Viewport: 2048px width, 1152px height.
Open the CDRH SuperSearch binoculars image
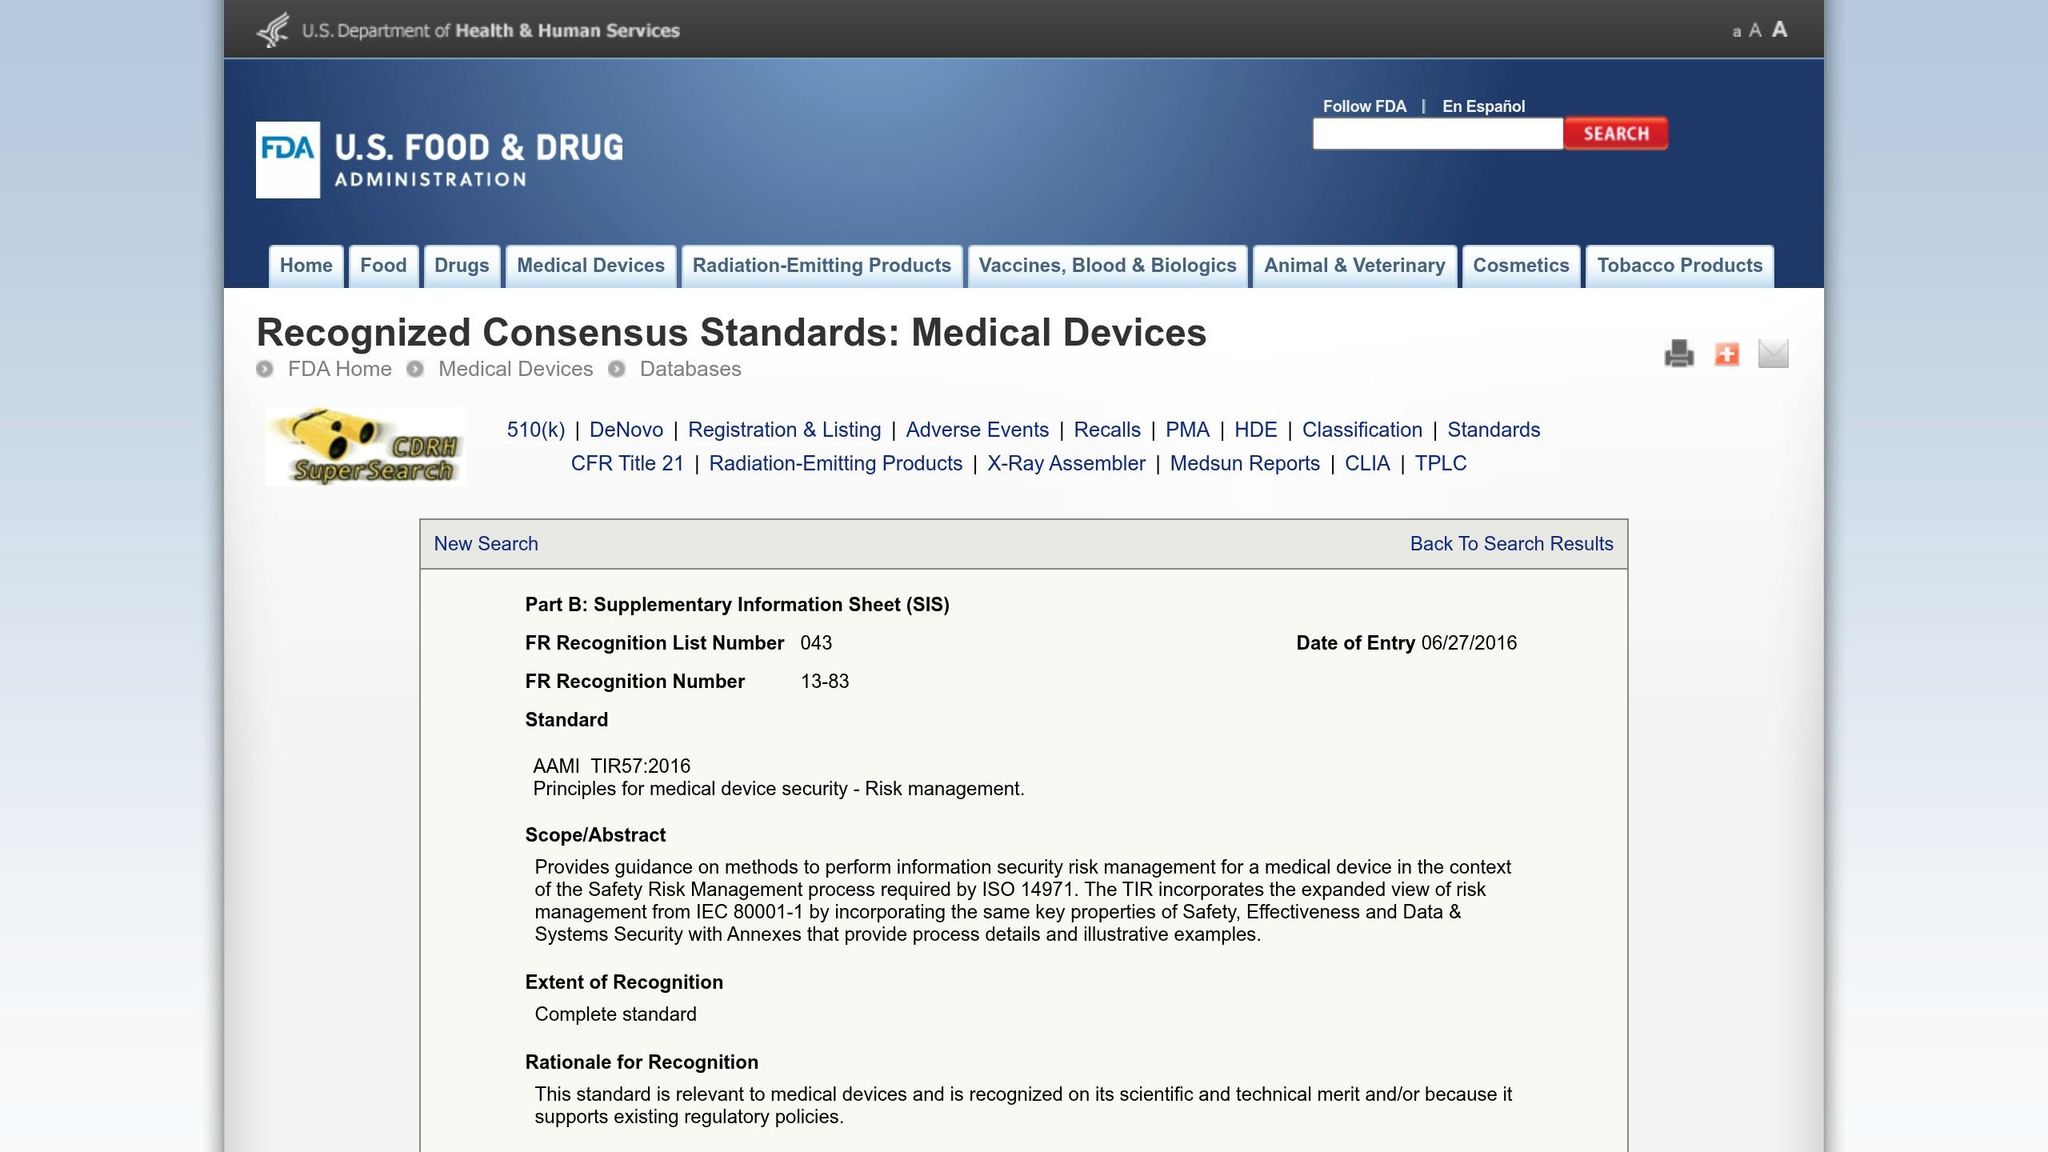365,446
